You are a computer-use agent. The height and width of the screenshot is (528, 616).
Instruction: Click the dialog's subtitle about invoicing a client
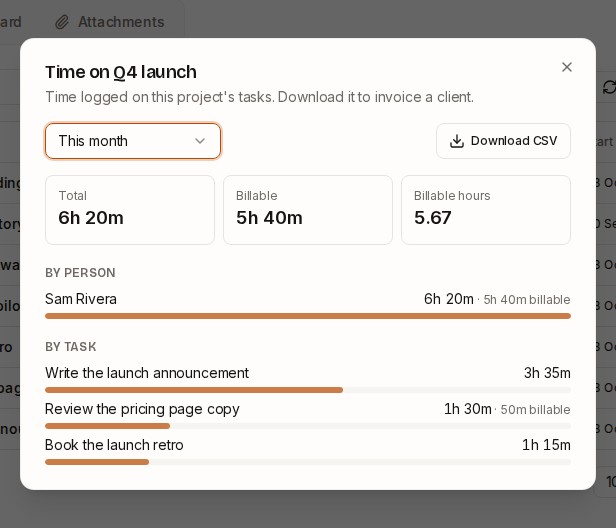[259, 97]
